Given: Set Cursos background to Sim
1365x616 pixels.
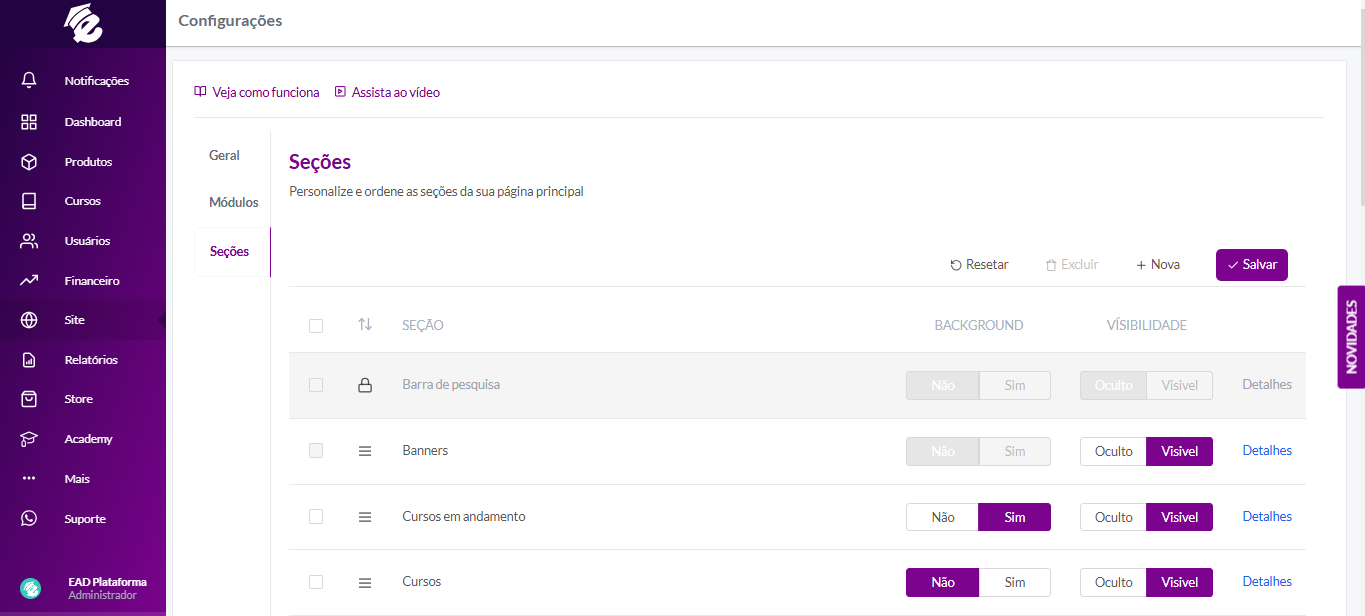Looking at the screenshot, I should point(1014,582).
